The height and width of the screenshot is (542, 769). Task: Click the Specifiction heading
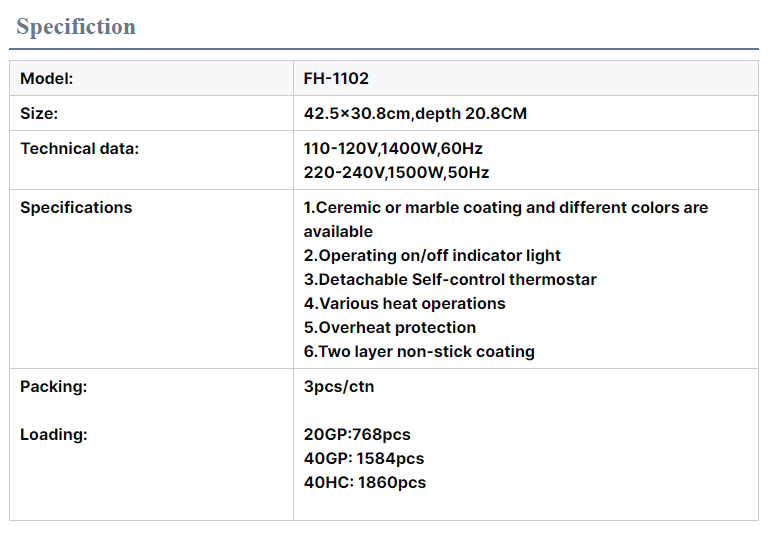76,26
